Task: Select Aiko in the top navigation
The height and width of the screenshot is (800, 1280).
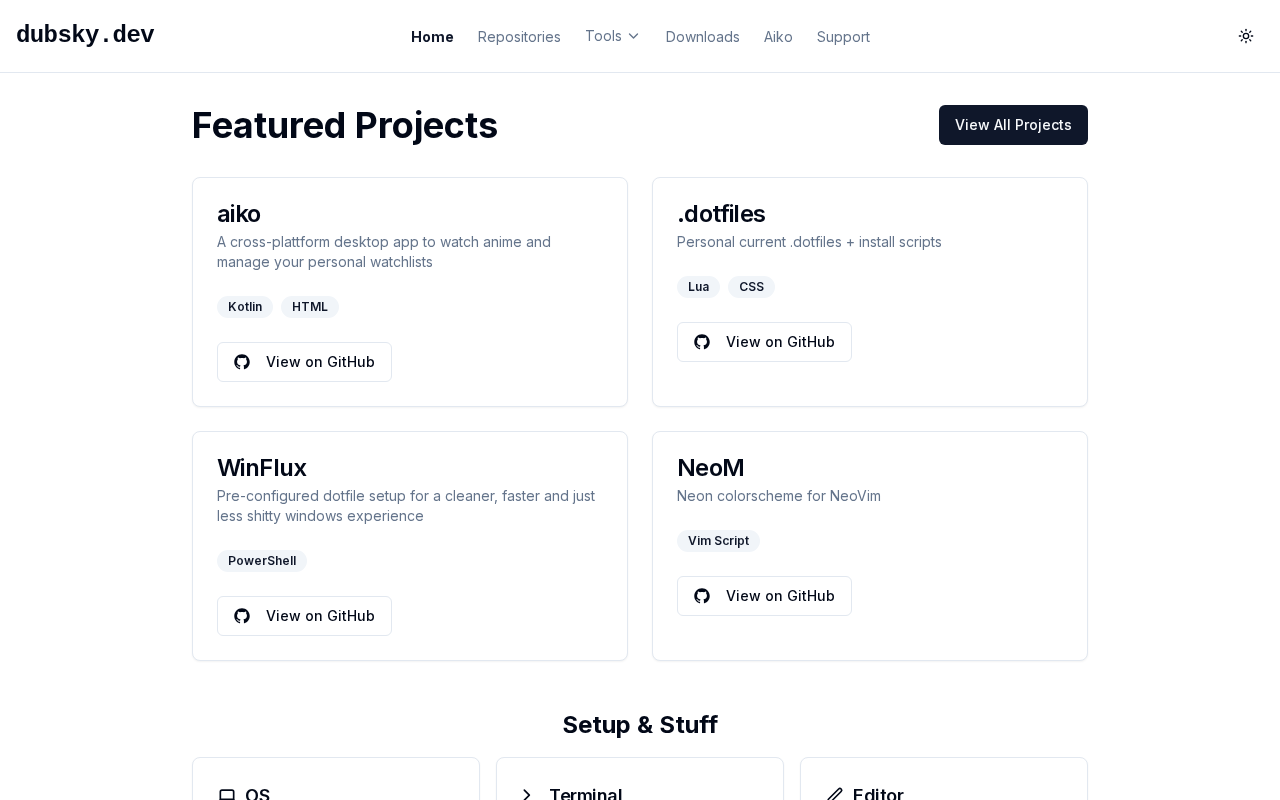Action: tap(778, 37)
